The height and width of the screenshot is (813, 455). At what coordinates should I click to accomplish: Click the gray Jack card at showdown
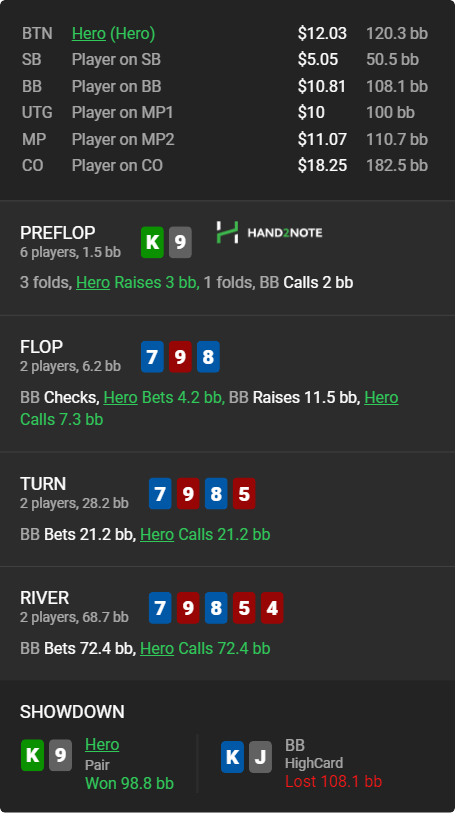pos(260,757)
